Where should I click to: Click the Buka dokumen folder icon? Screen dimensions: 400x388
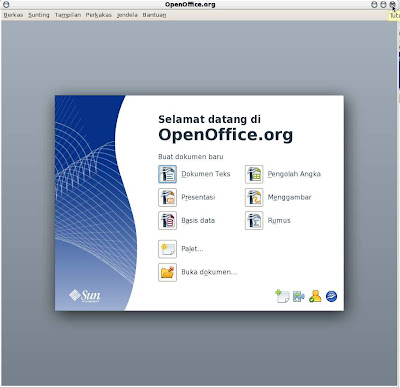[x=167, y=272]
